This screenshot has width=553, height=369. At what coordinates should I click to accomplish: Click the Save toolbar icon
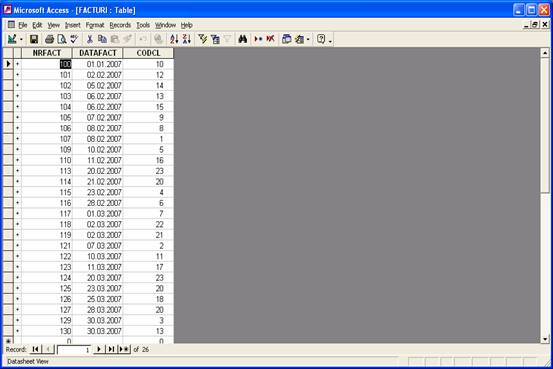(34, 39)
